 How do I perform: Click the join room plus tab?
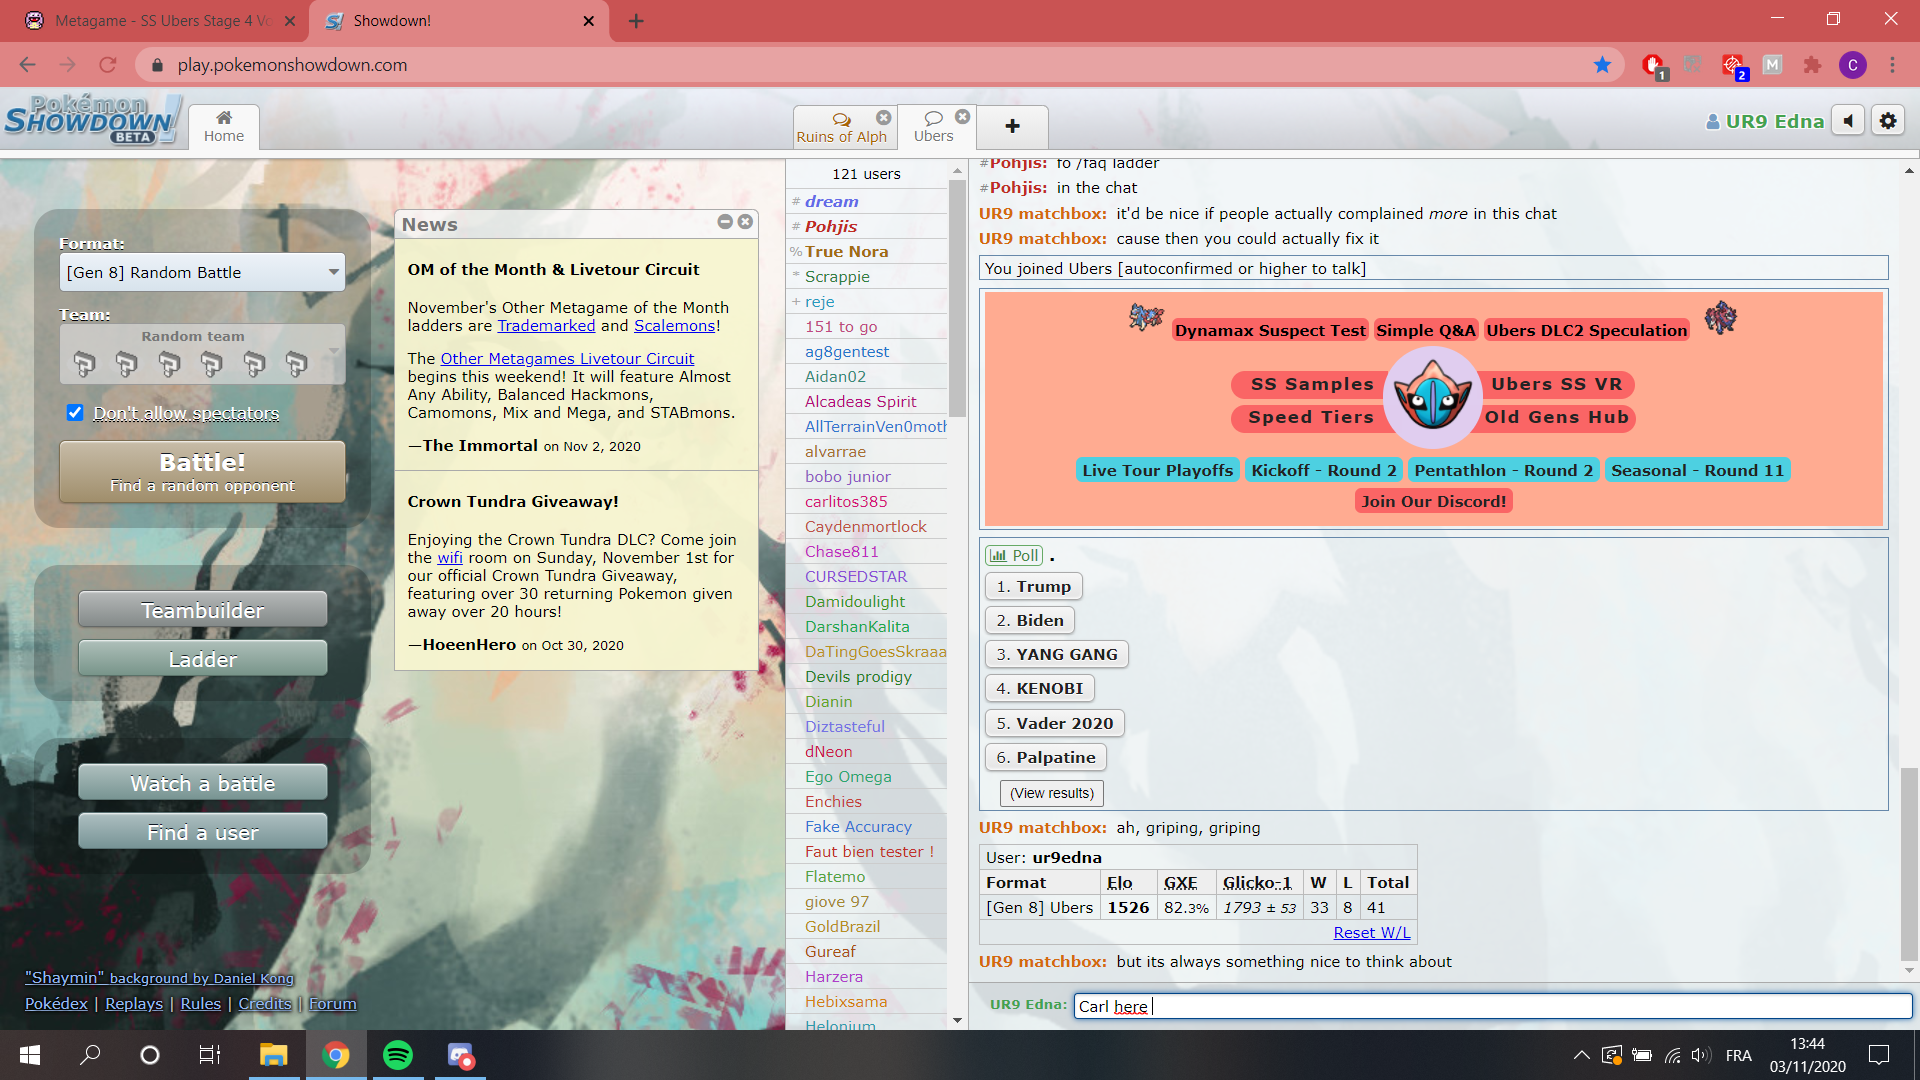(x=1012, y=127)
